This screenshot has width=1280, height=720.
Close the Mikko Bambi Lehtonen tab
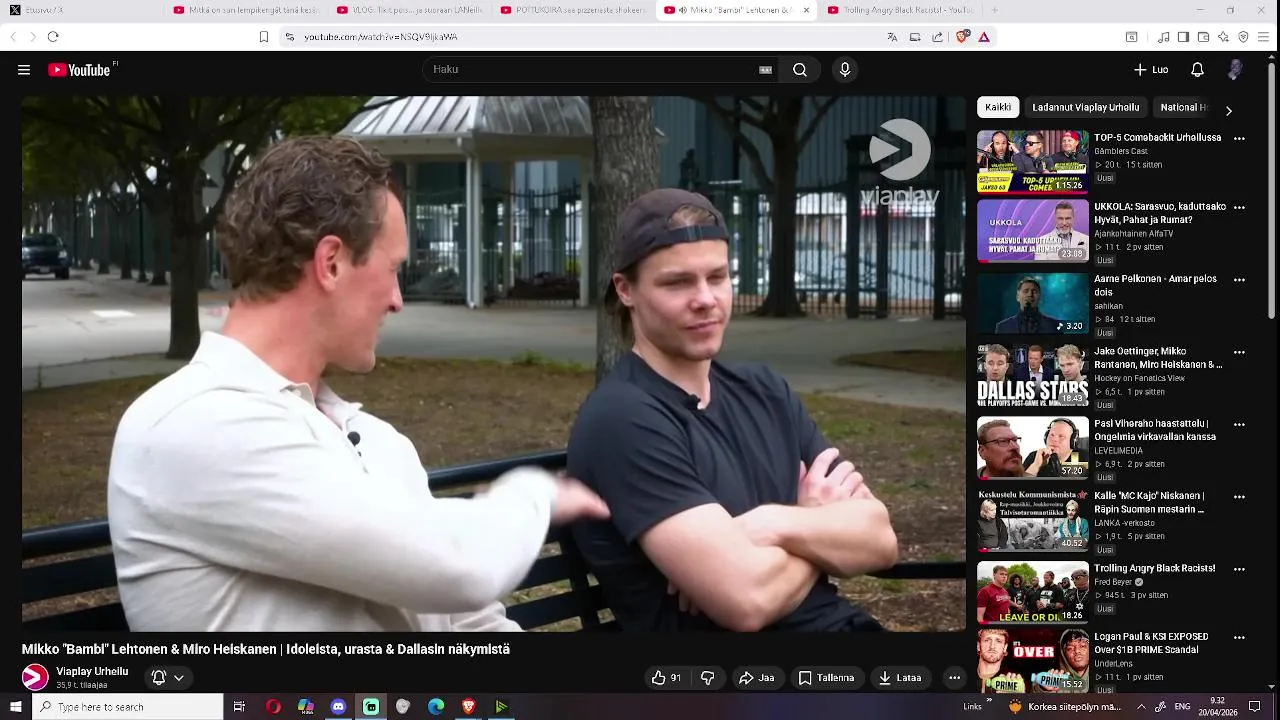click(806, 10)
